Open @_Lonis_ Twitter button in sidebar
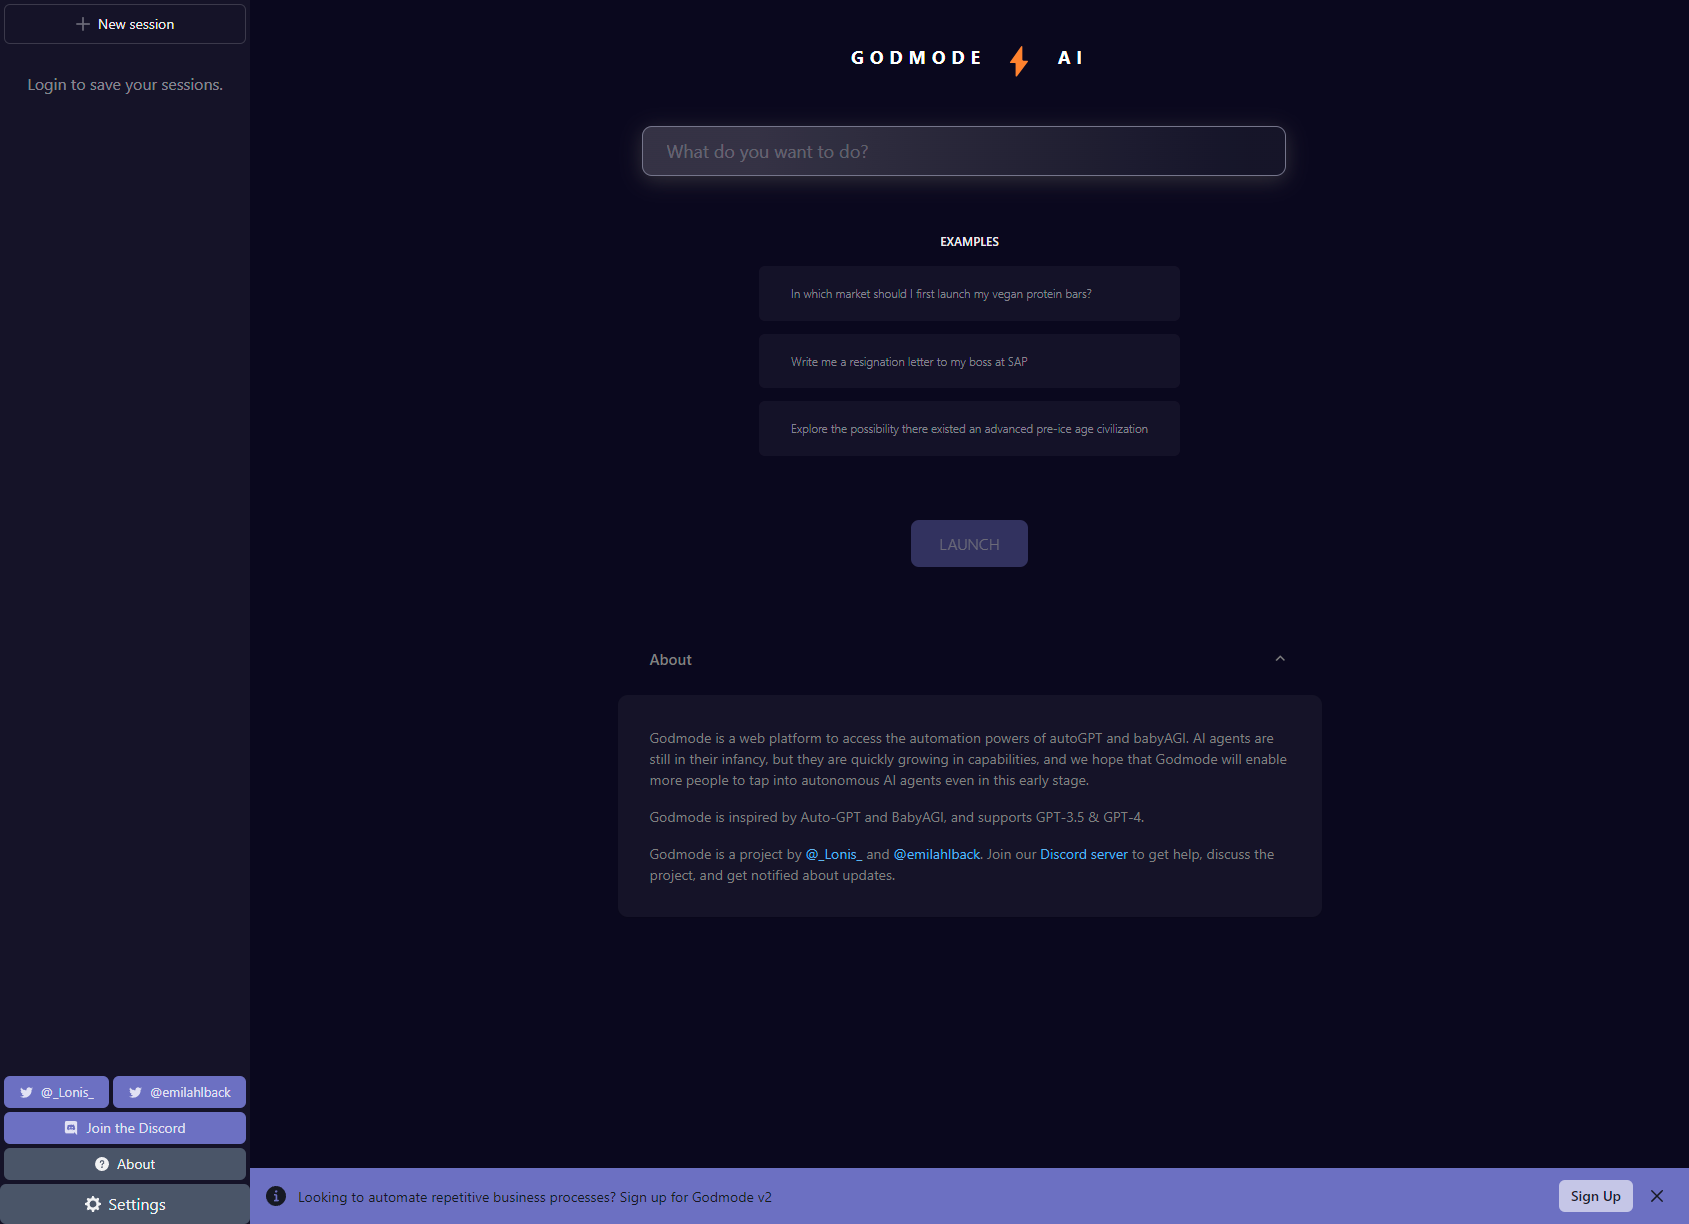Screen dimensions: 1689x1224 click(56, 1092)
